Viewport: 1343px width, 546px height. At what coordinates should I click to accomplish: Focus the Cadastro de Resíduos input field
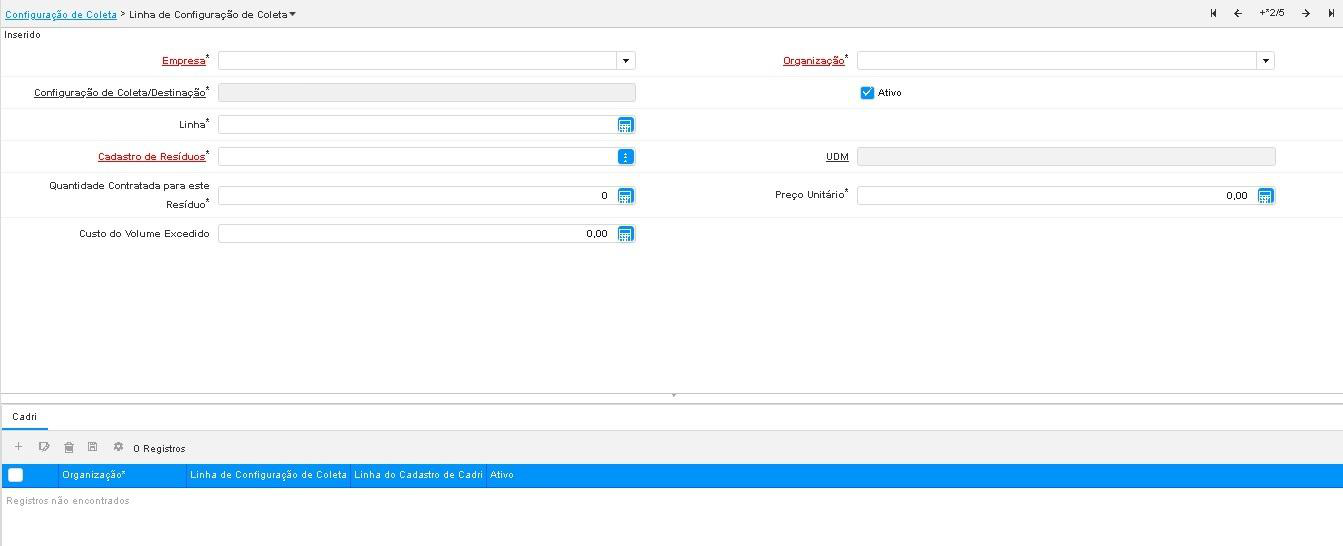click(417, 157)
